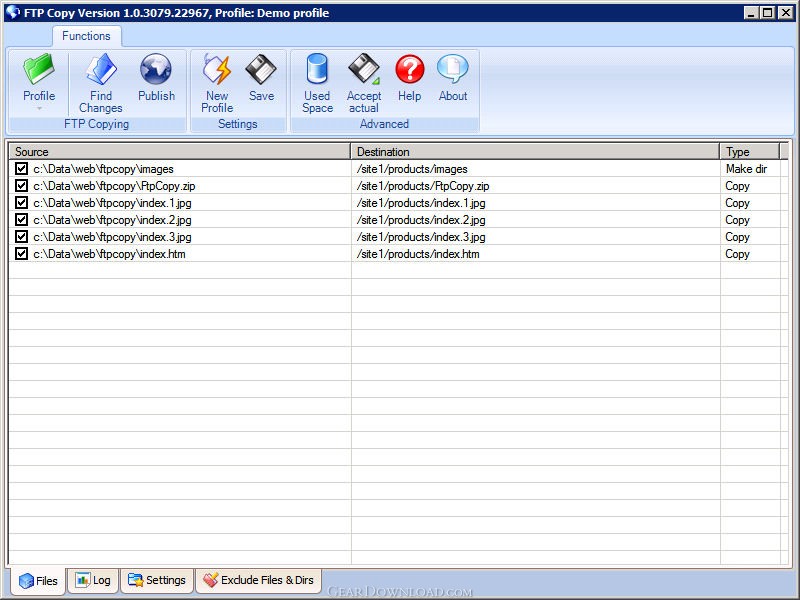The width and height of the screenshot is (800, 600).
Task: Uncheck the ftpcopy\images row checkbox
Action: [x=21, y=168]
